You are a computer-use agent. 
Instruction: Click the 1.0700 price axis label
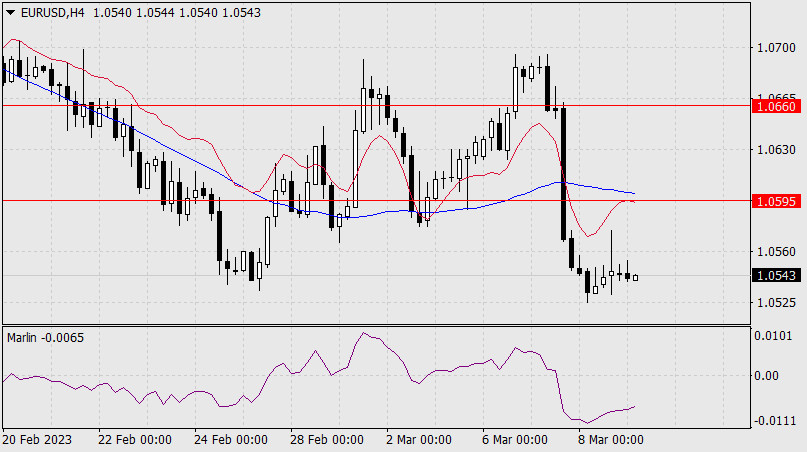click(x=777, y=47)
